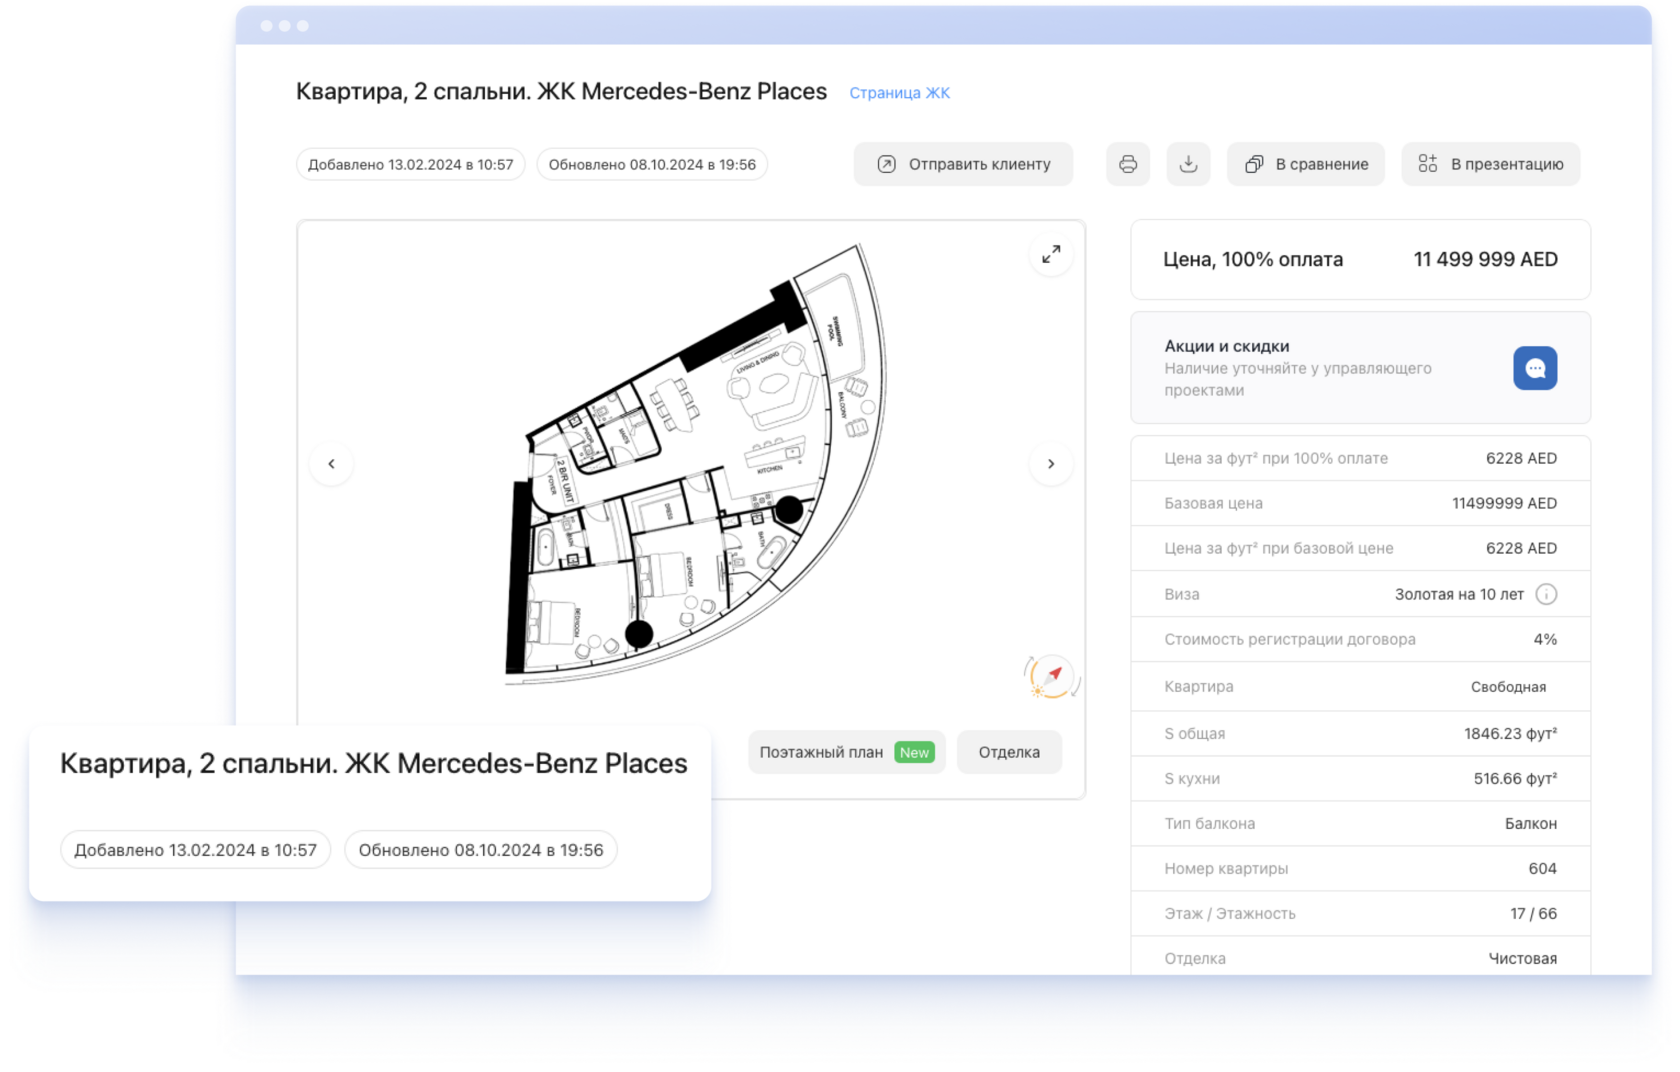Click the compass orientation icon
Viewport: 1680px width, 1072px height.
pyautogui.click(x=1051, y=676)
